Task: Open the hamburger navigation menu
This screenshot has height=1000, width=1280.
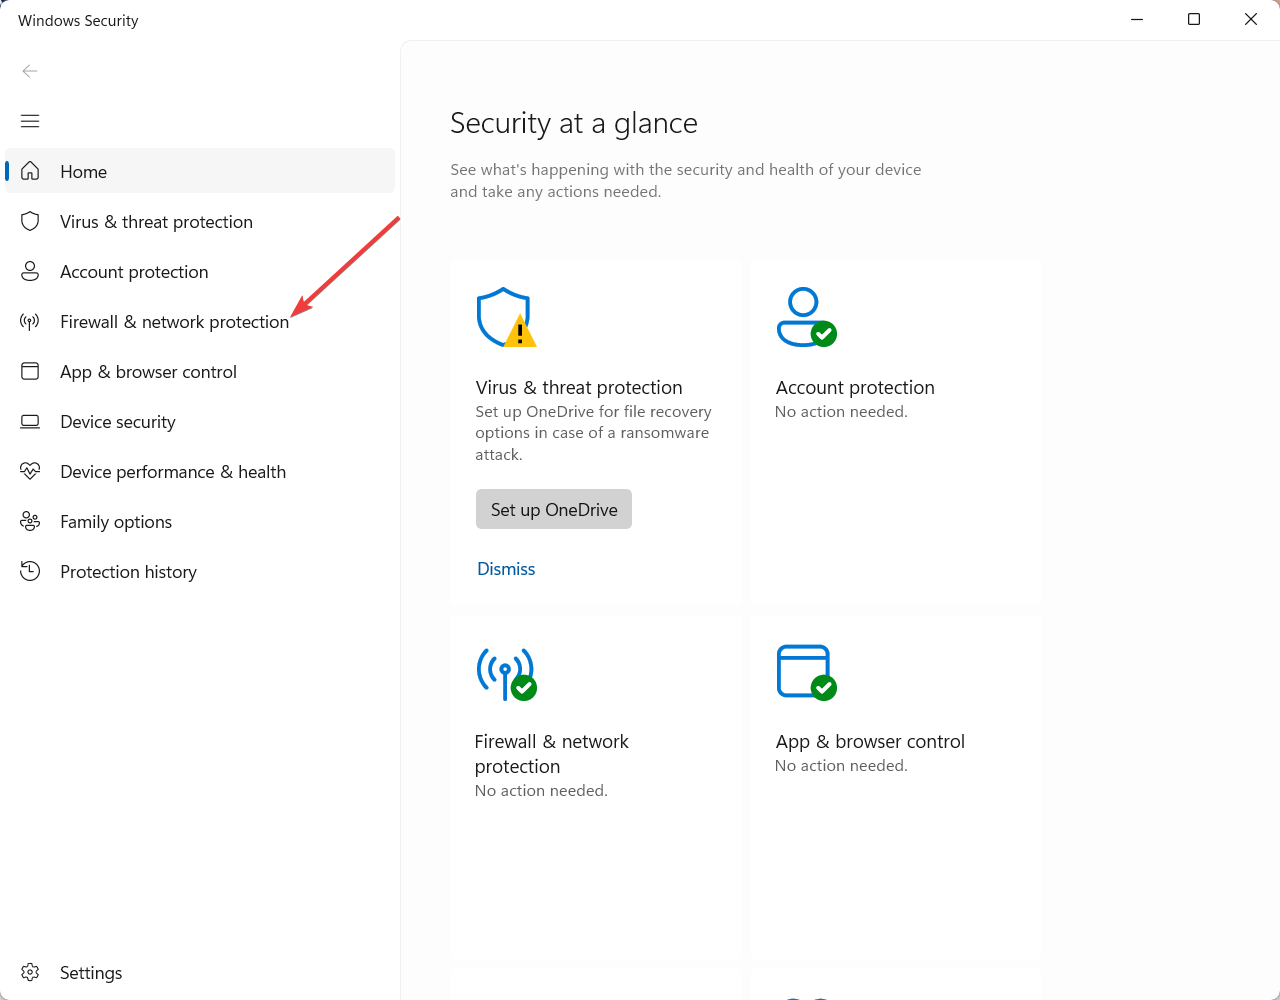Action: (x=30, y=121)
